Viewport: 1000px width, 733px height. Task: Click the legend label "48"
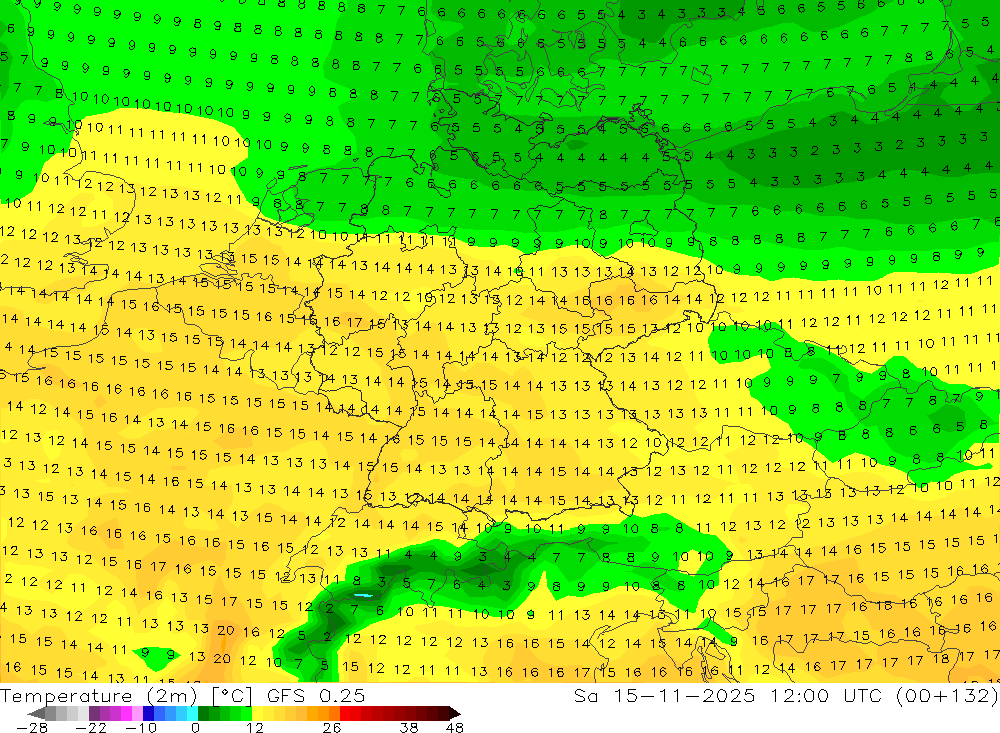tap(455, 728)
